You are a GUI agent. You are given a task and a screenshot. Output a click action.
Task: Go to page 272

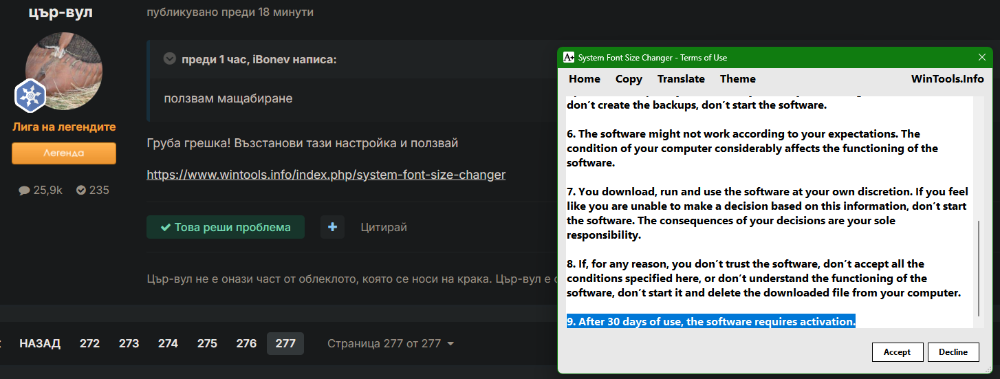[90, 343]
